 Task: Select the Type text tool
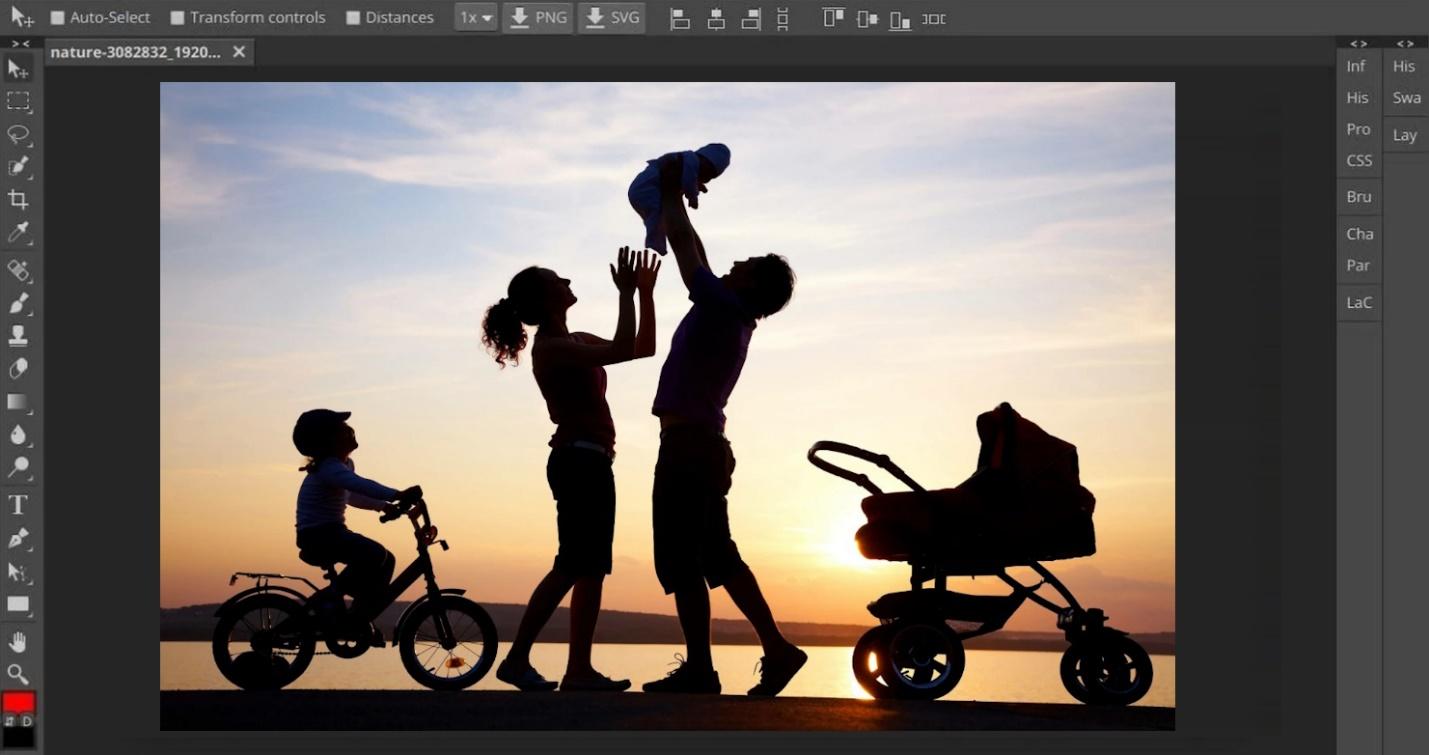tap(18, 505)
